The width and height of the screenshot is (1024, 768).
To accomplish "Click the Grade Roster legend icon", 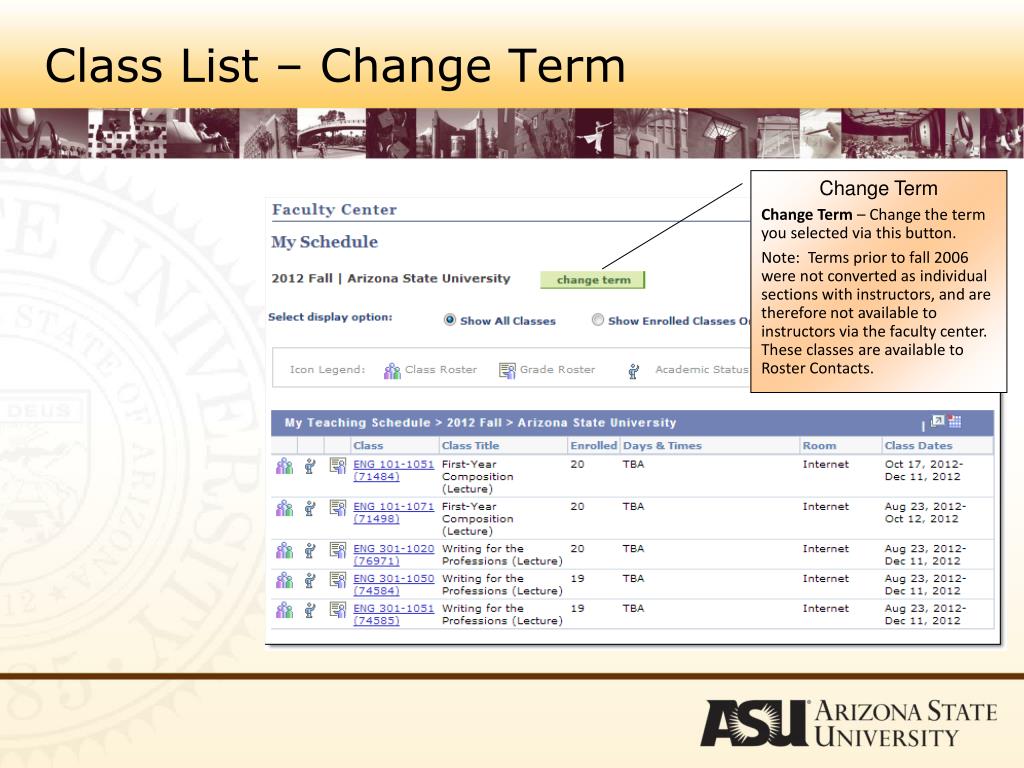I will coord(507,370).
